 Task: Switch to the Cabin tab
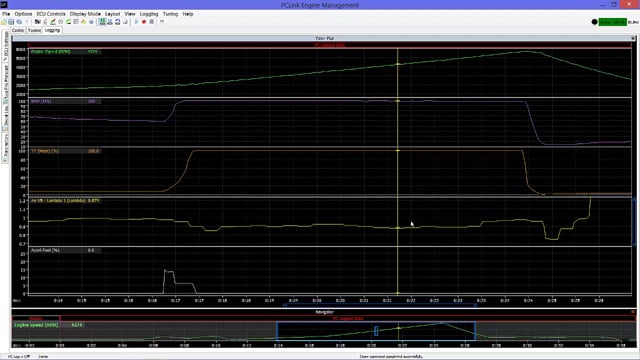click(18, 30)
